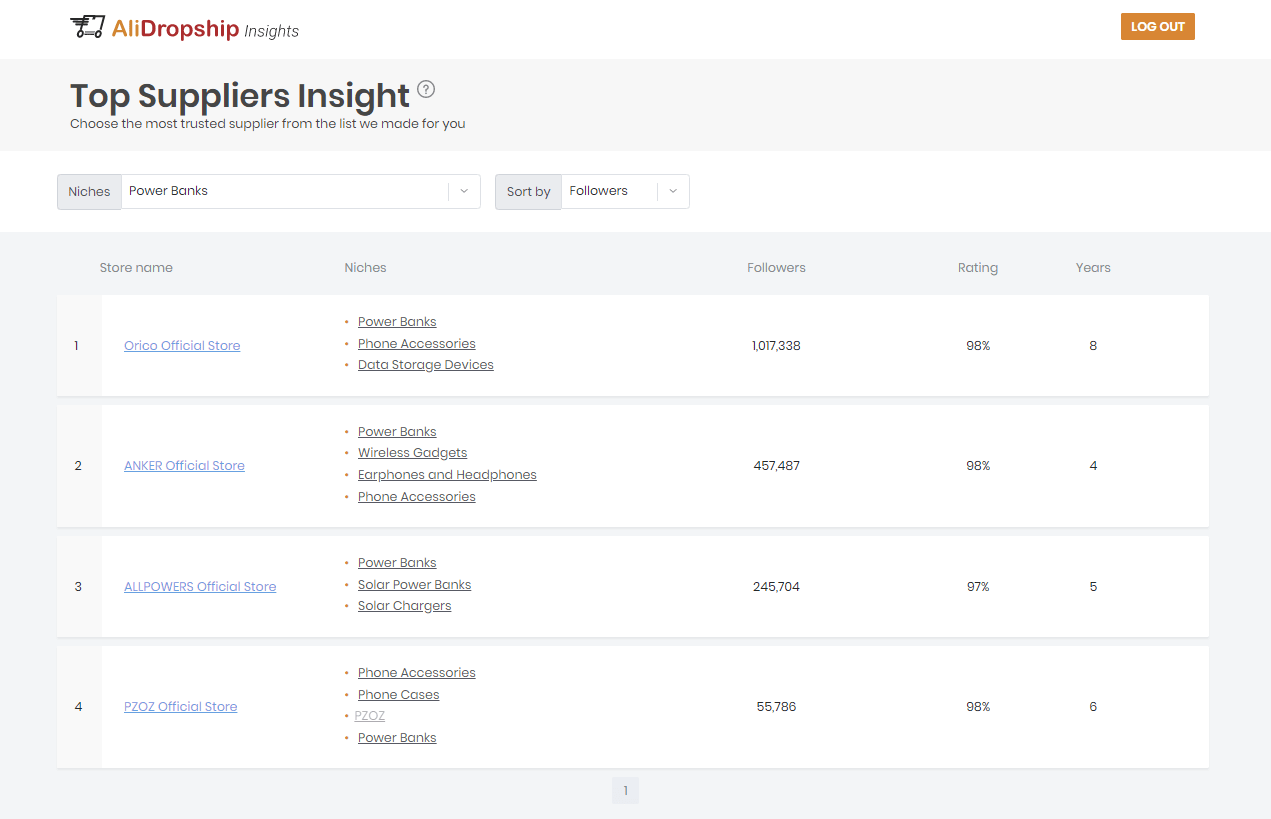1271x819 pixels.
Task: Expand the Sort by dropdown chevron
Action: pos(673,191)
